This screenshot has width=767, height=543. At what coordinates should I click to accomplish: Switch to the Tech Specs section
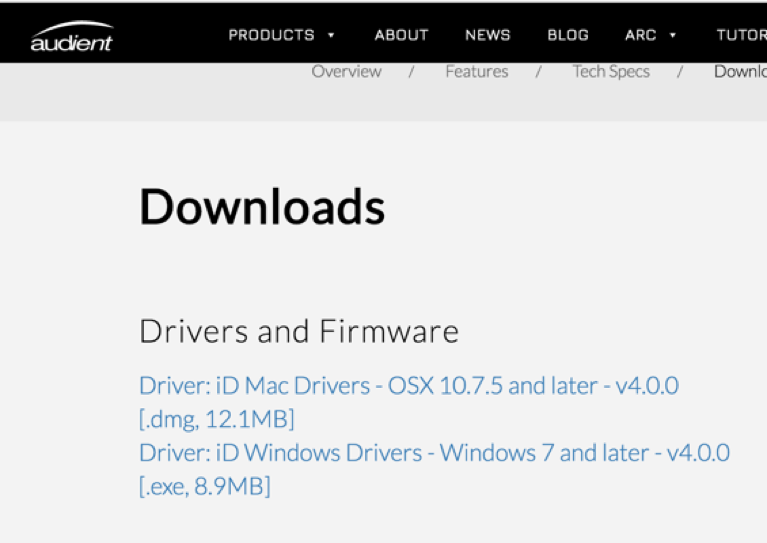611,72
